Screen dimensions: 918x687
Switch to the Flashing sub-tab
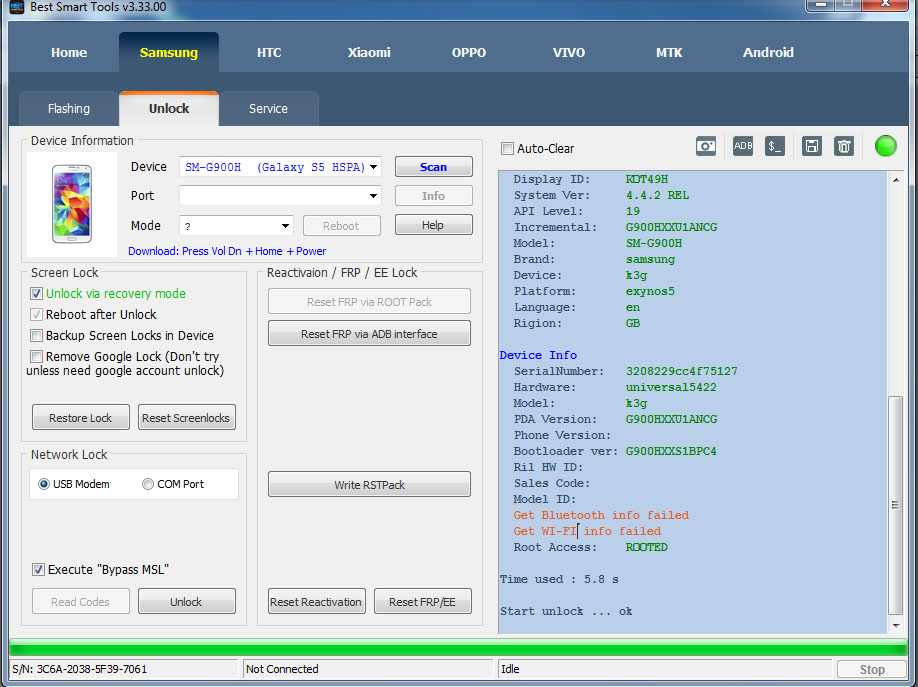[x=69, y=109]
